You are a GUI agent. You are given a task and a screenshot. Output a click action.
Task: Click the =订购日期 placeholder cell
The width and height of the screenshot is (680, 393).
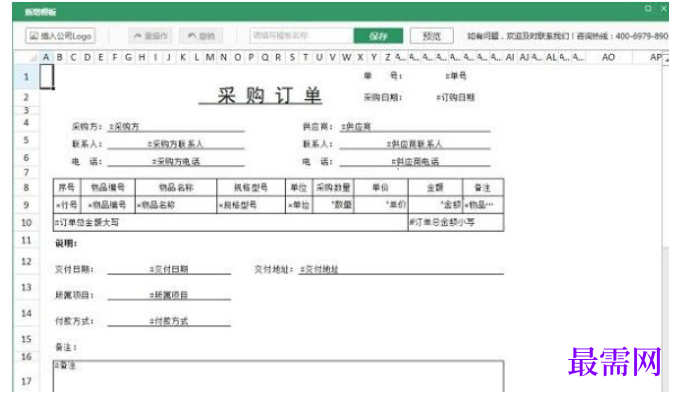point(455,97)
